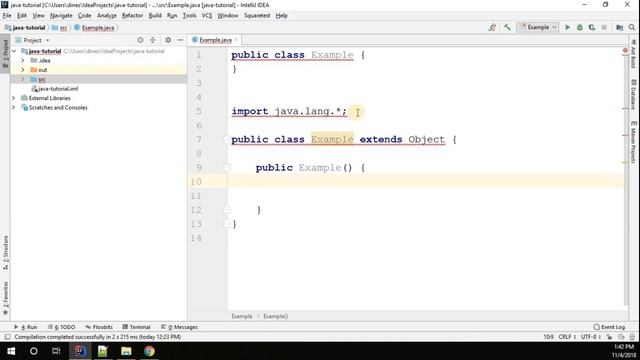Collapse code fold marker at line 9
The image size is (640, 360).
(227, 167)
